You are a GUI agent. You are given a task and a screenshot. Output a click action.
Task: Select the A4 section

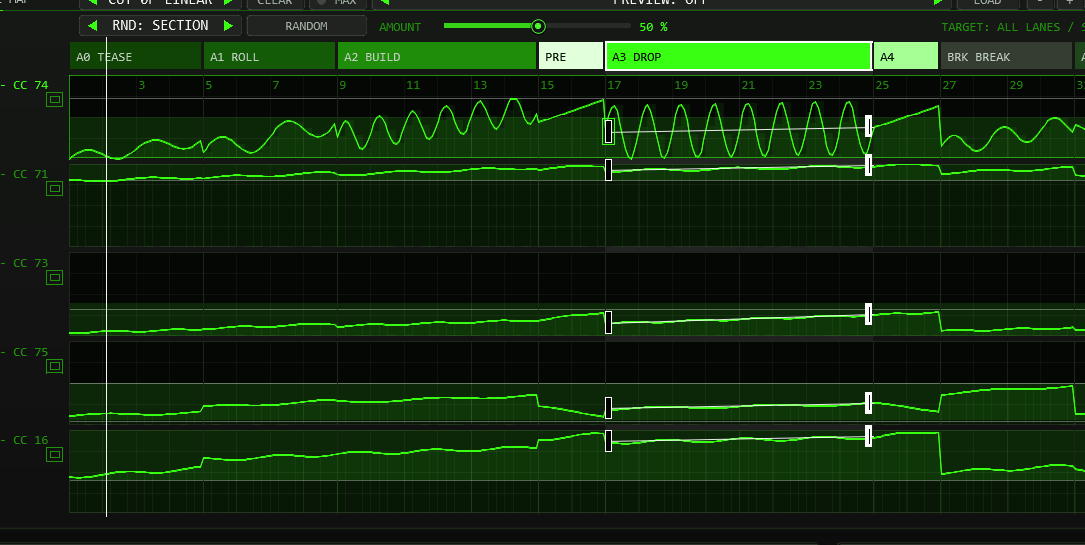(906, 57)
